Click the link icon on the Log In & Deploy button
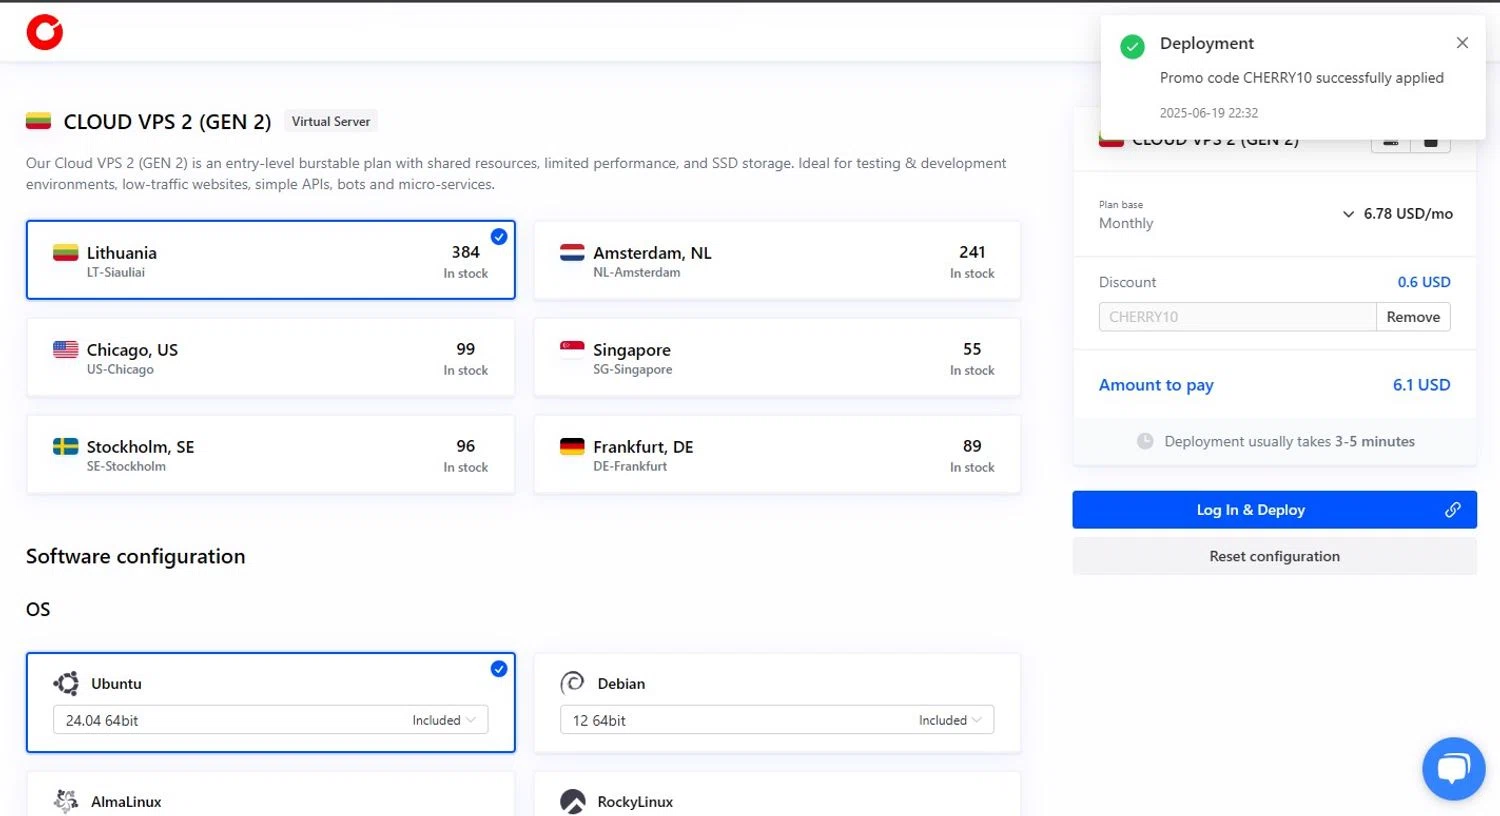The height and width of the screenshot is (816, 1500). pyautogui.click(x=1452, y=510)
